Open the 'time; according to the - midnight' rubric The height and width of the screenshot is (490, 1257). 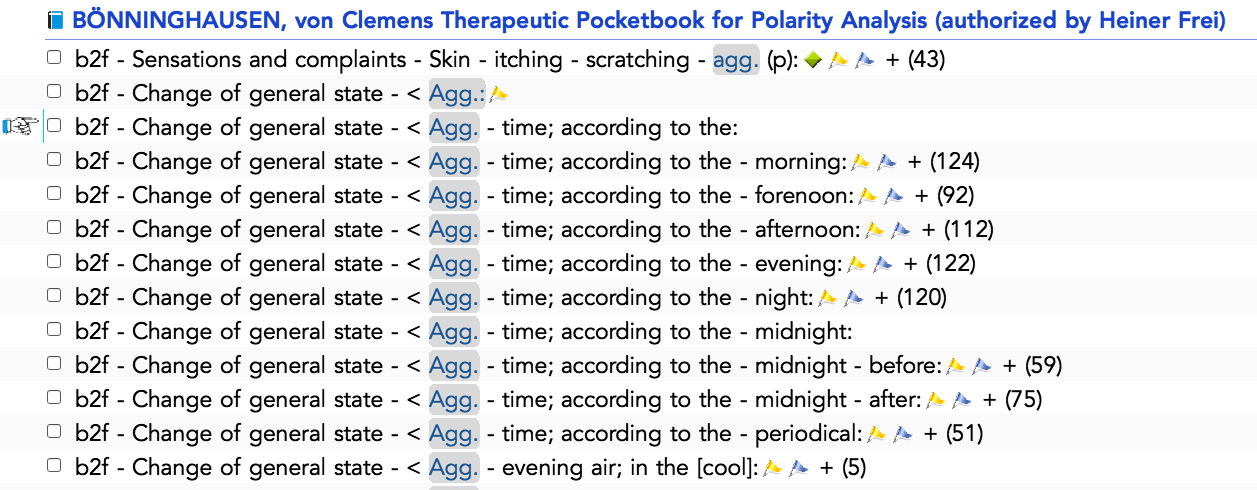click(x=677, y=332)
